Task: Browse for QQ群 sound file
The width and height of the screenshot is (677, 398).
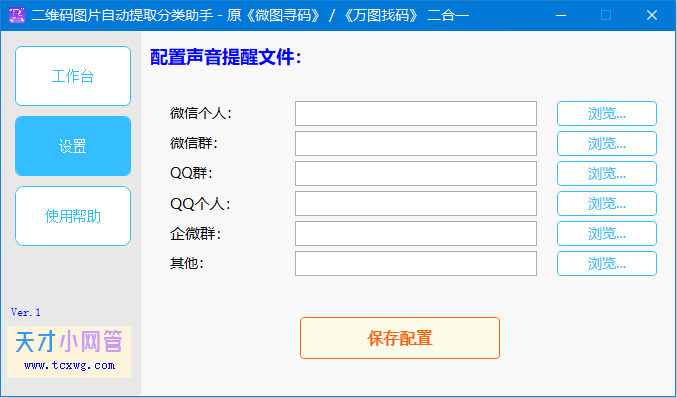Action: point(607,174)
